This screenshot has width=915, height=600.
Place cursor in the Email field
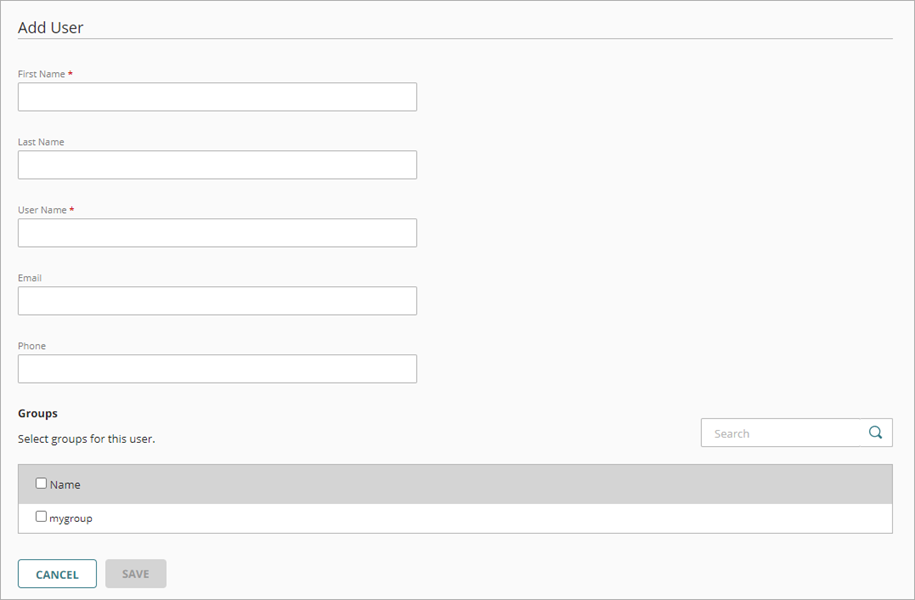pos(217,301)
